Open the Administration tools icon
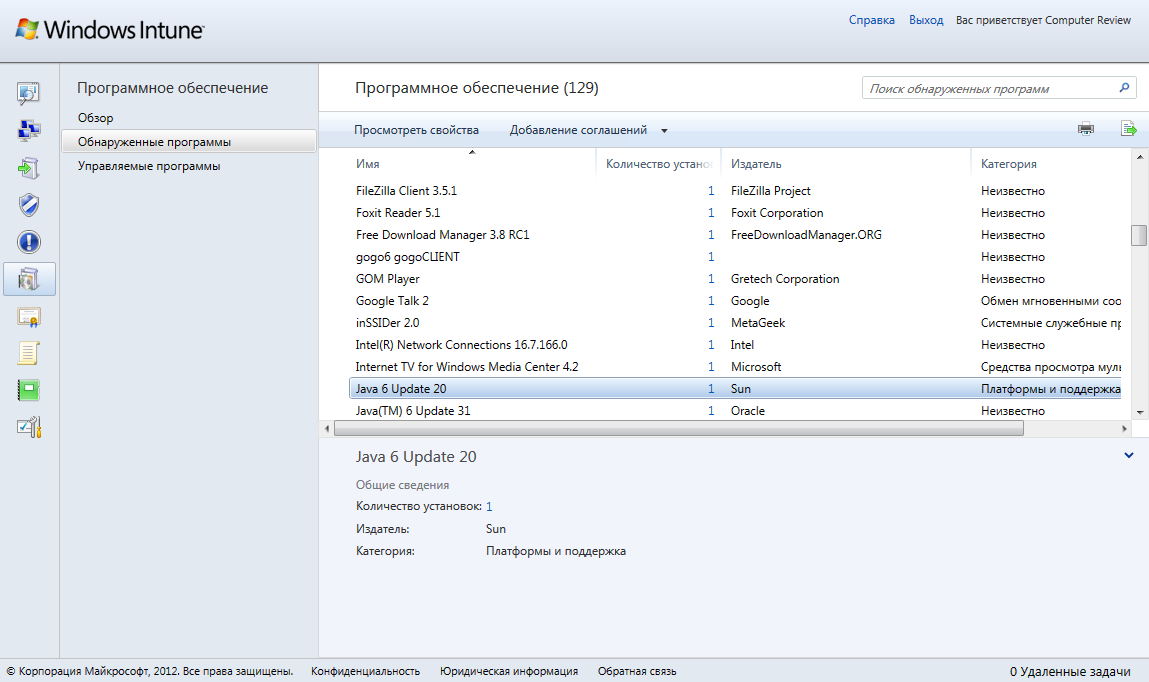Screen dimensions: 1149x682 point(29,427)
